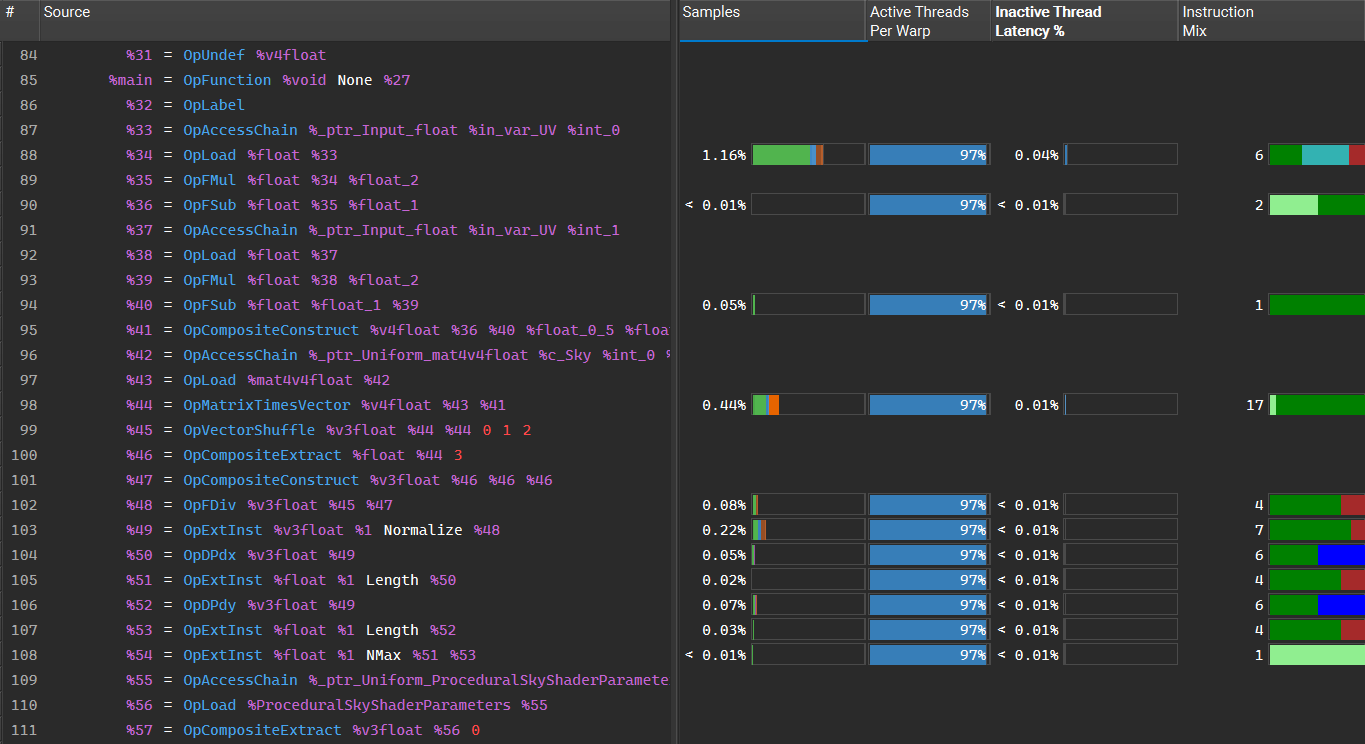The width and height of the screenshot is (1365, 744).
Task: Click the Source column header
Action: coord(354,21)
